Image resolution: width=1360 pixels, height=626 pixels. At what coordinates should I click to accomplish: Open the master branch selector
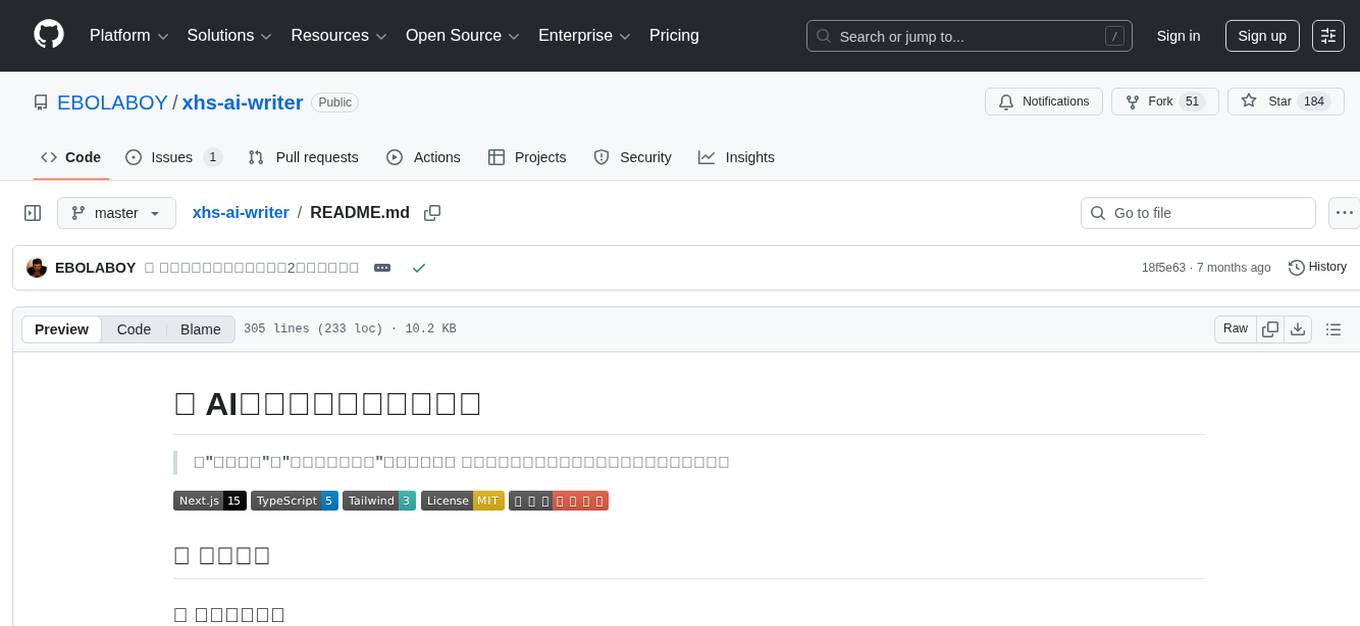[x=116, y=212]
